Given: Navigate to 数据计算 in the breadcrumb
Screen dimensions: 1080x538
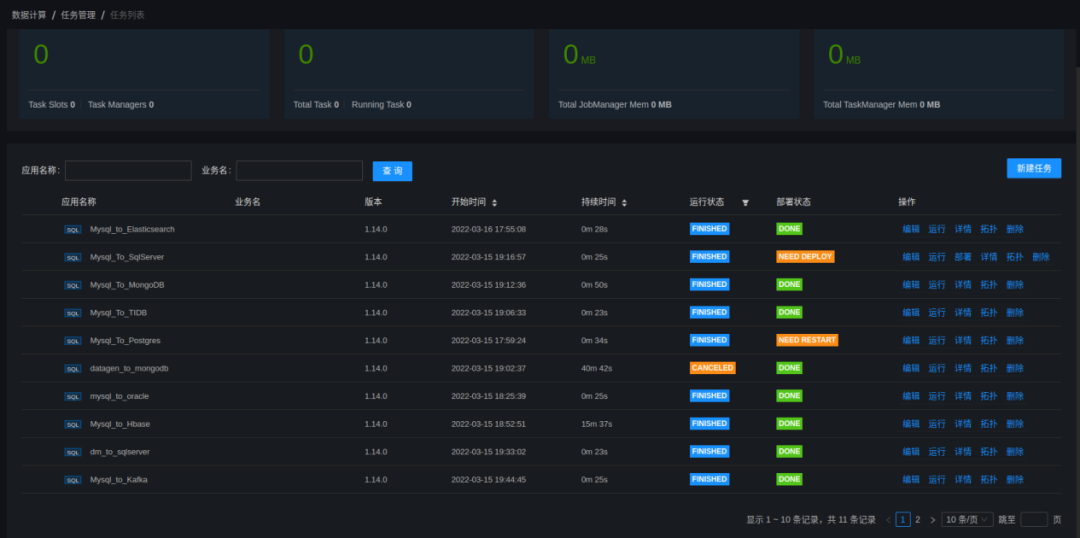Looking at the screenshot, I should (29, 15).
